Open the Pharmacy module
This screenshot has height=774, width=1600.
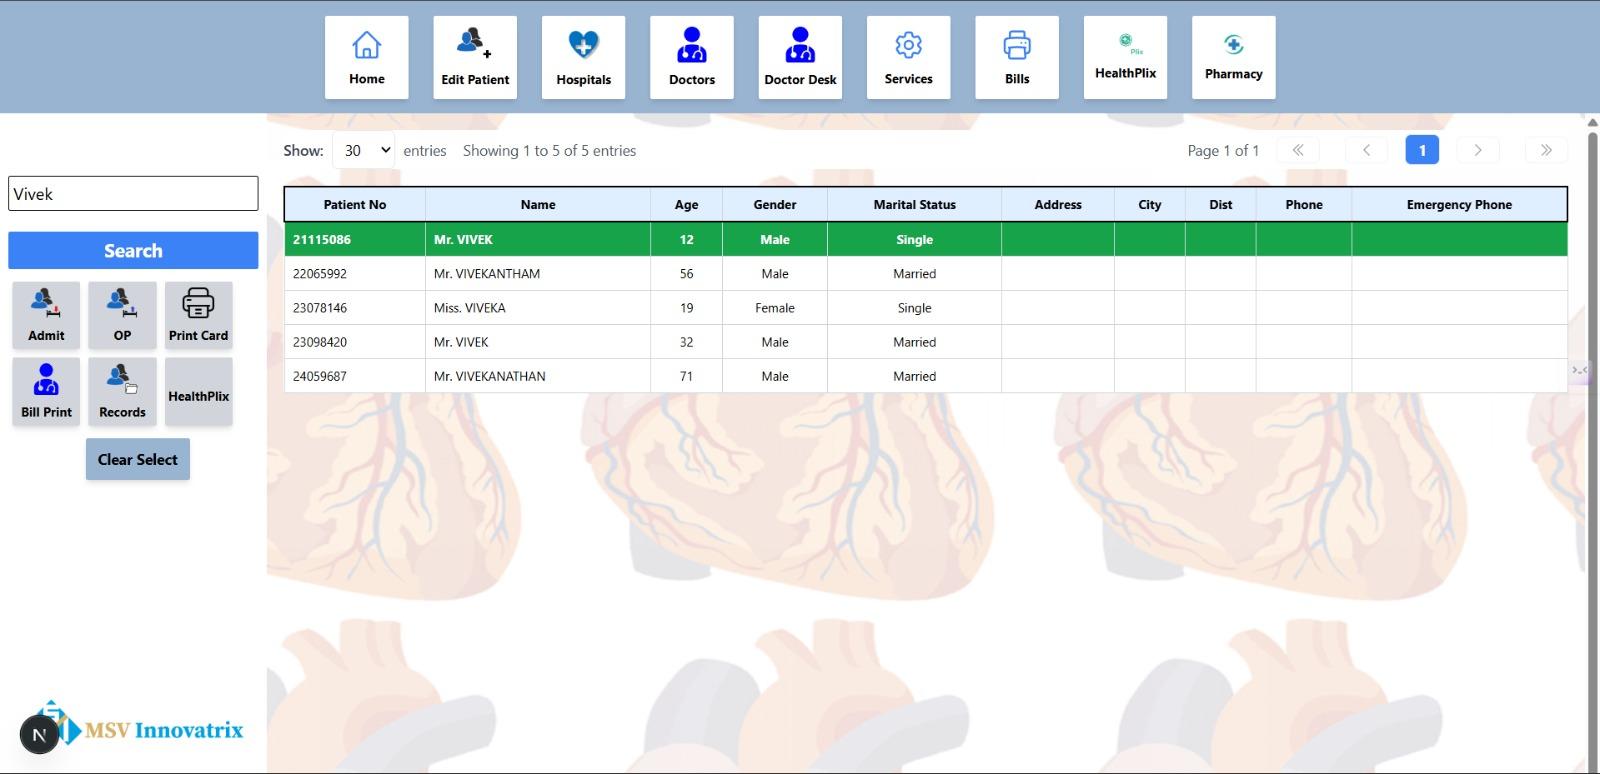(x=1233, y=57)
